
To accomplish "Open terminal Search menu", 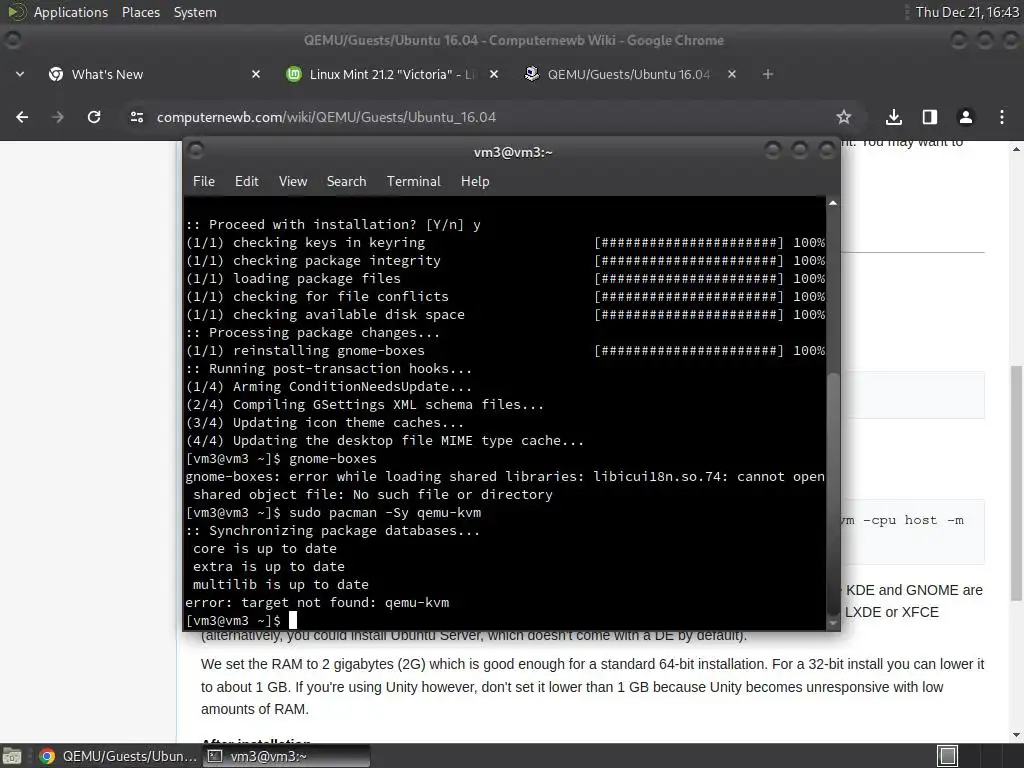I will 346,182.
